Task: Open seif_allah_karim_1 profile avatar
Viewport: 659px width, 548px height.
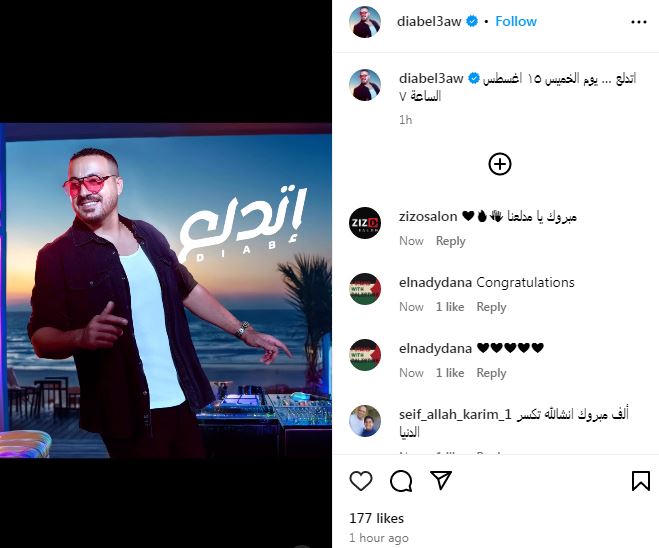Action: pyautogui.click(x=365, y=421)
